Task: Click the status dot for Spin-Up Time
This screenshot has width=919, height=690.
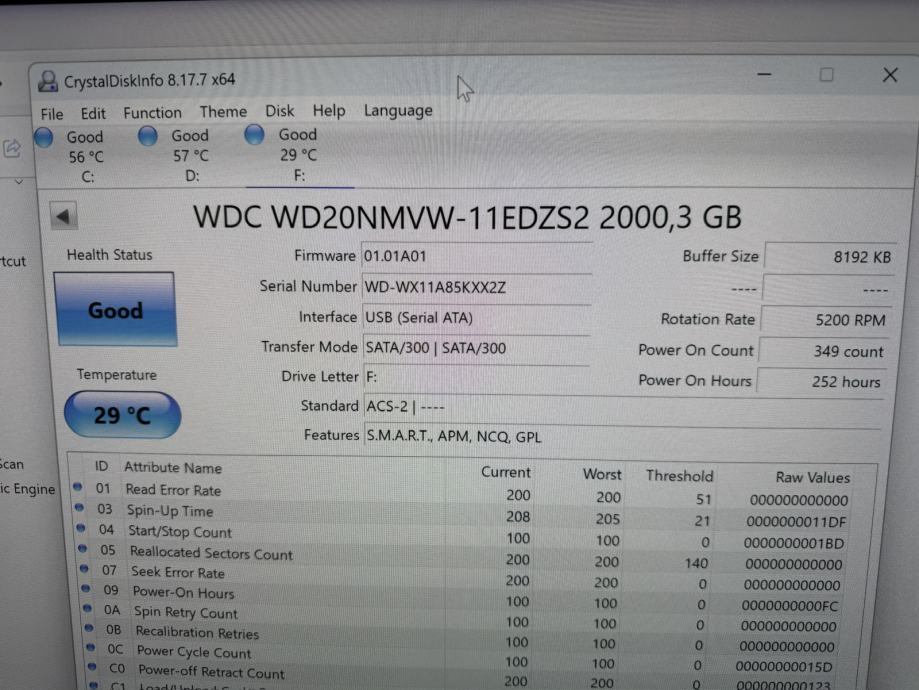Action: click(x=78, y=509)
